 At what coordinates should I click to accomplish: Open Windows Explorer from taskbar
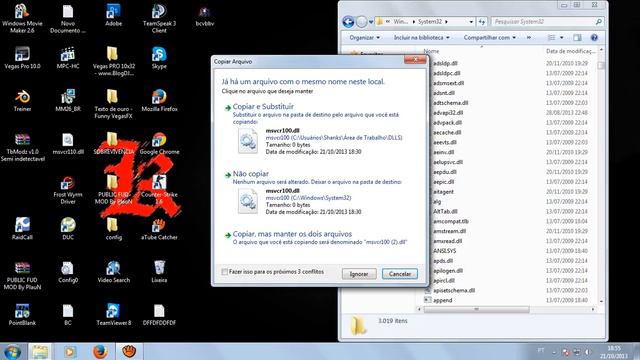pyautogui.click(x=40, y=352)
